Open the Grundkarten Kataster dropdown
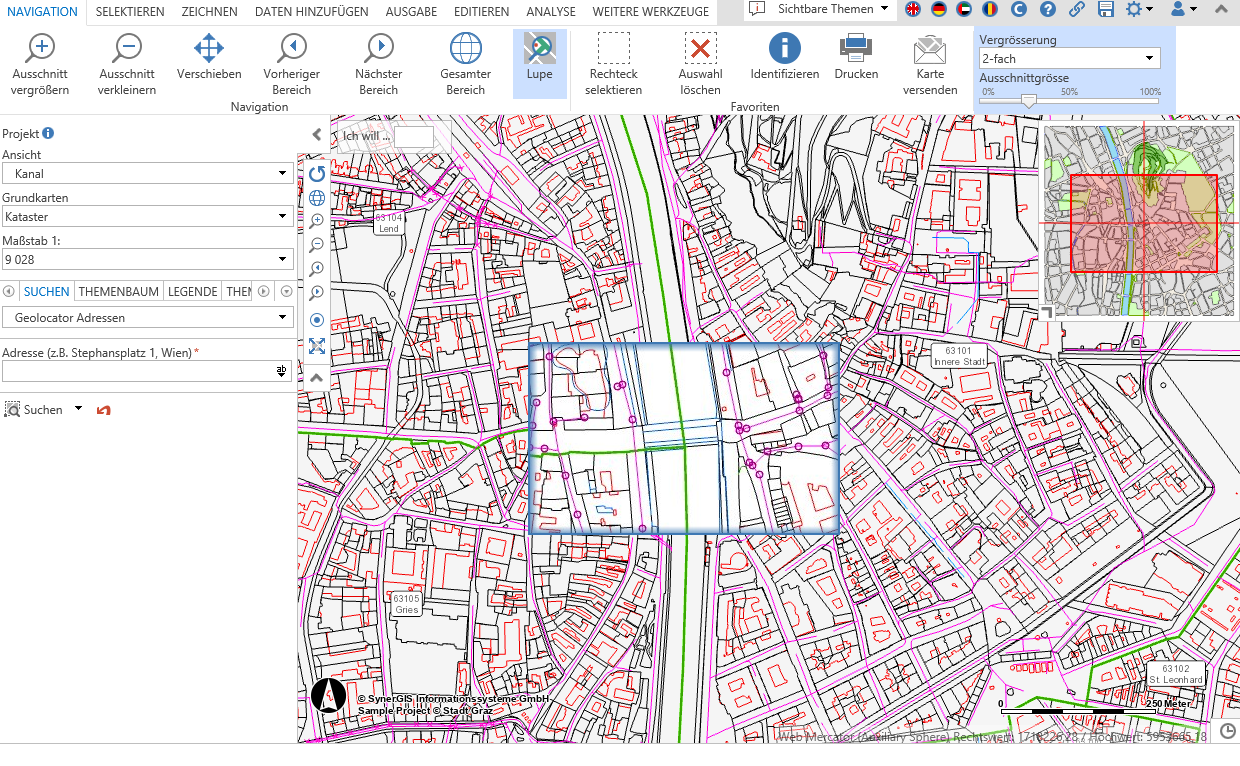The width and height of the screenshot is (1240, 766). [147, 216]
